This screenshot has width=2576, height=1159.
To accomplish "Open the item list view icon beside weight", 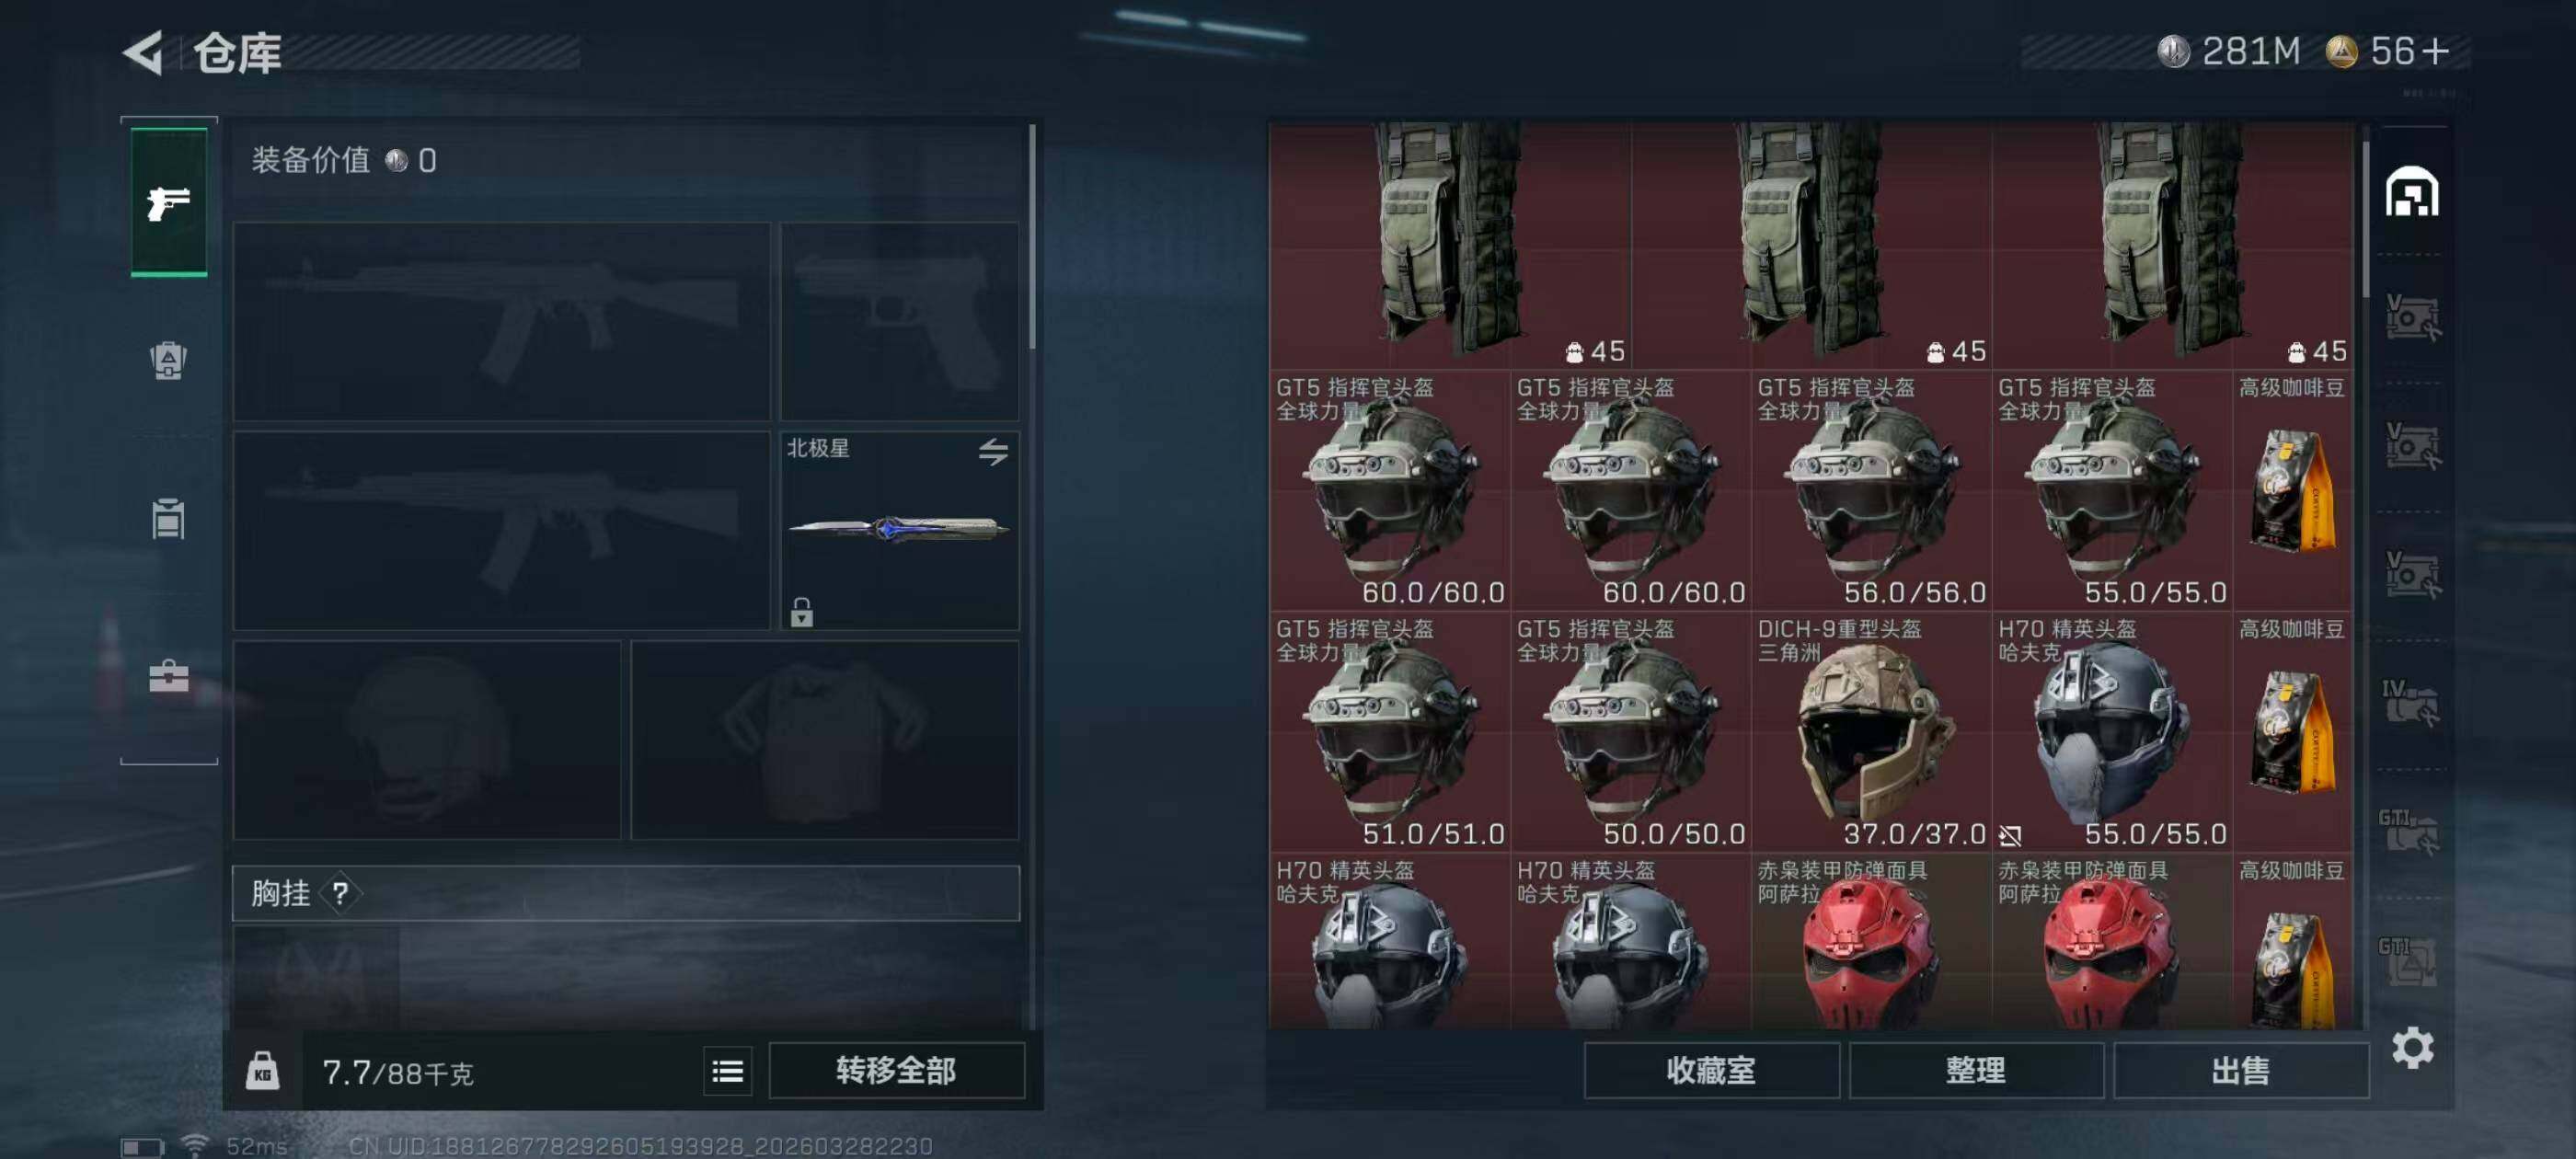I will 727,1072.
